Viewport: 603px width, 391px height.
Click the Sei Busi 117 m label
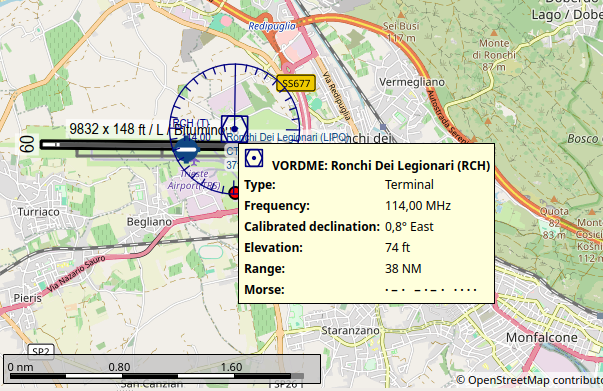click(401, 32)
